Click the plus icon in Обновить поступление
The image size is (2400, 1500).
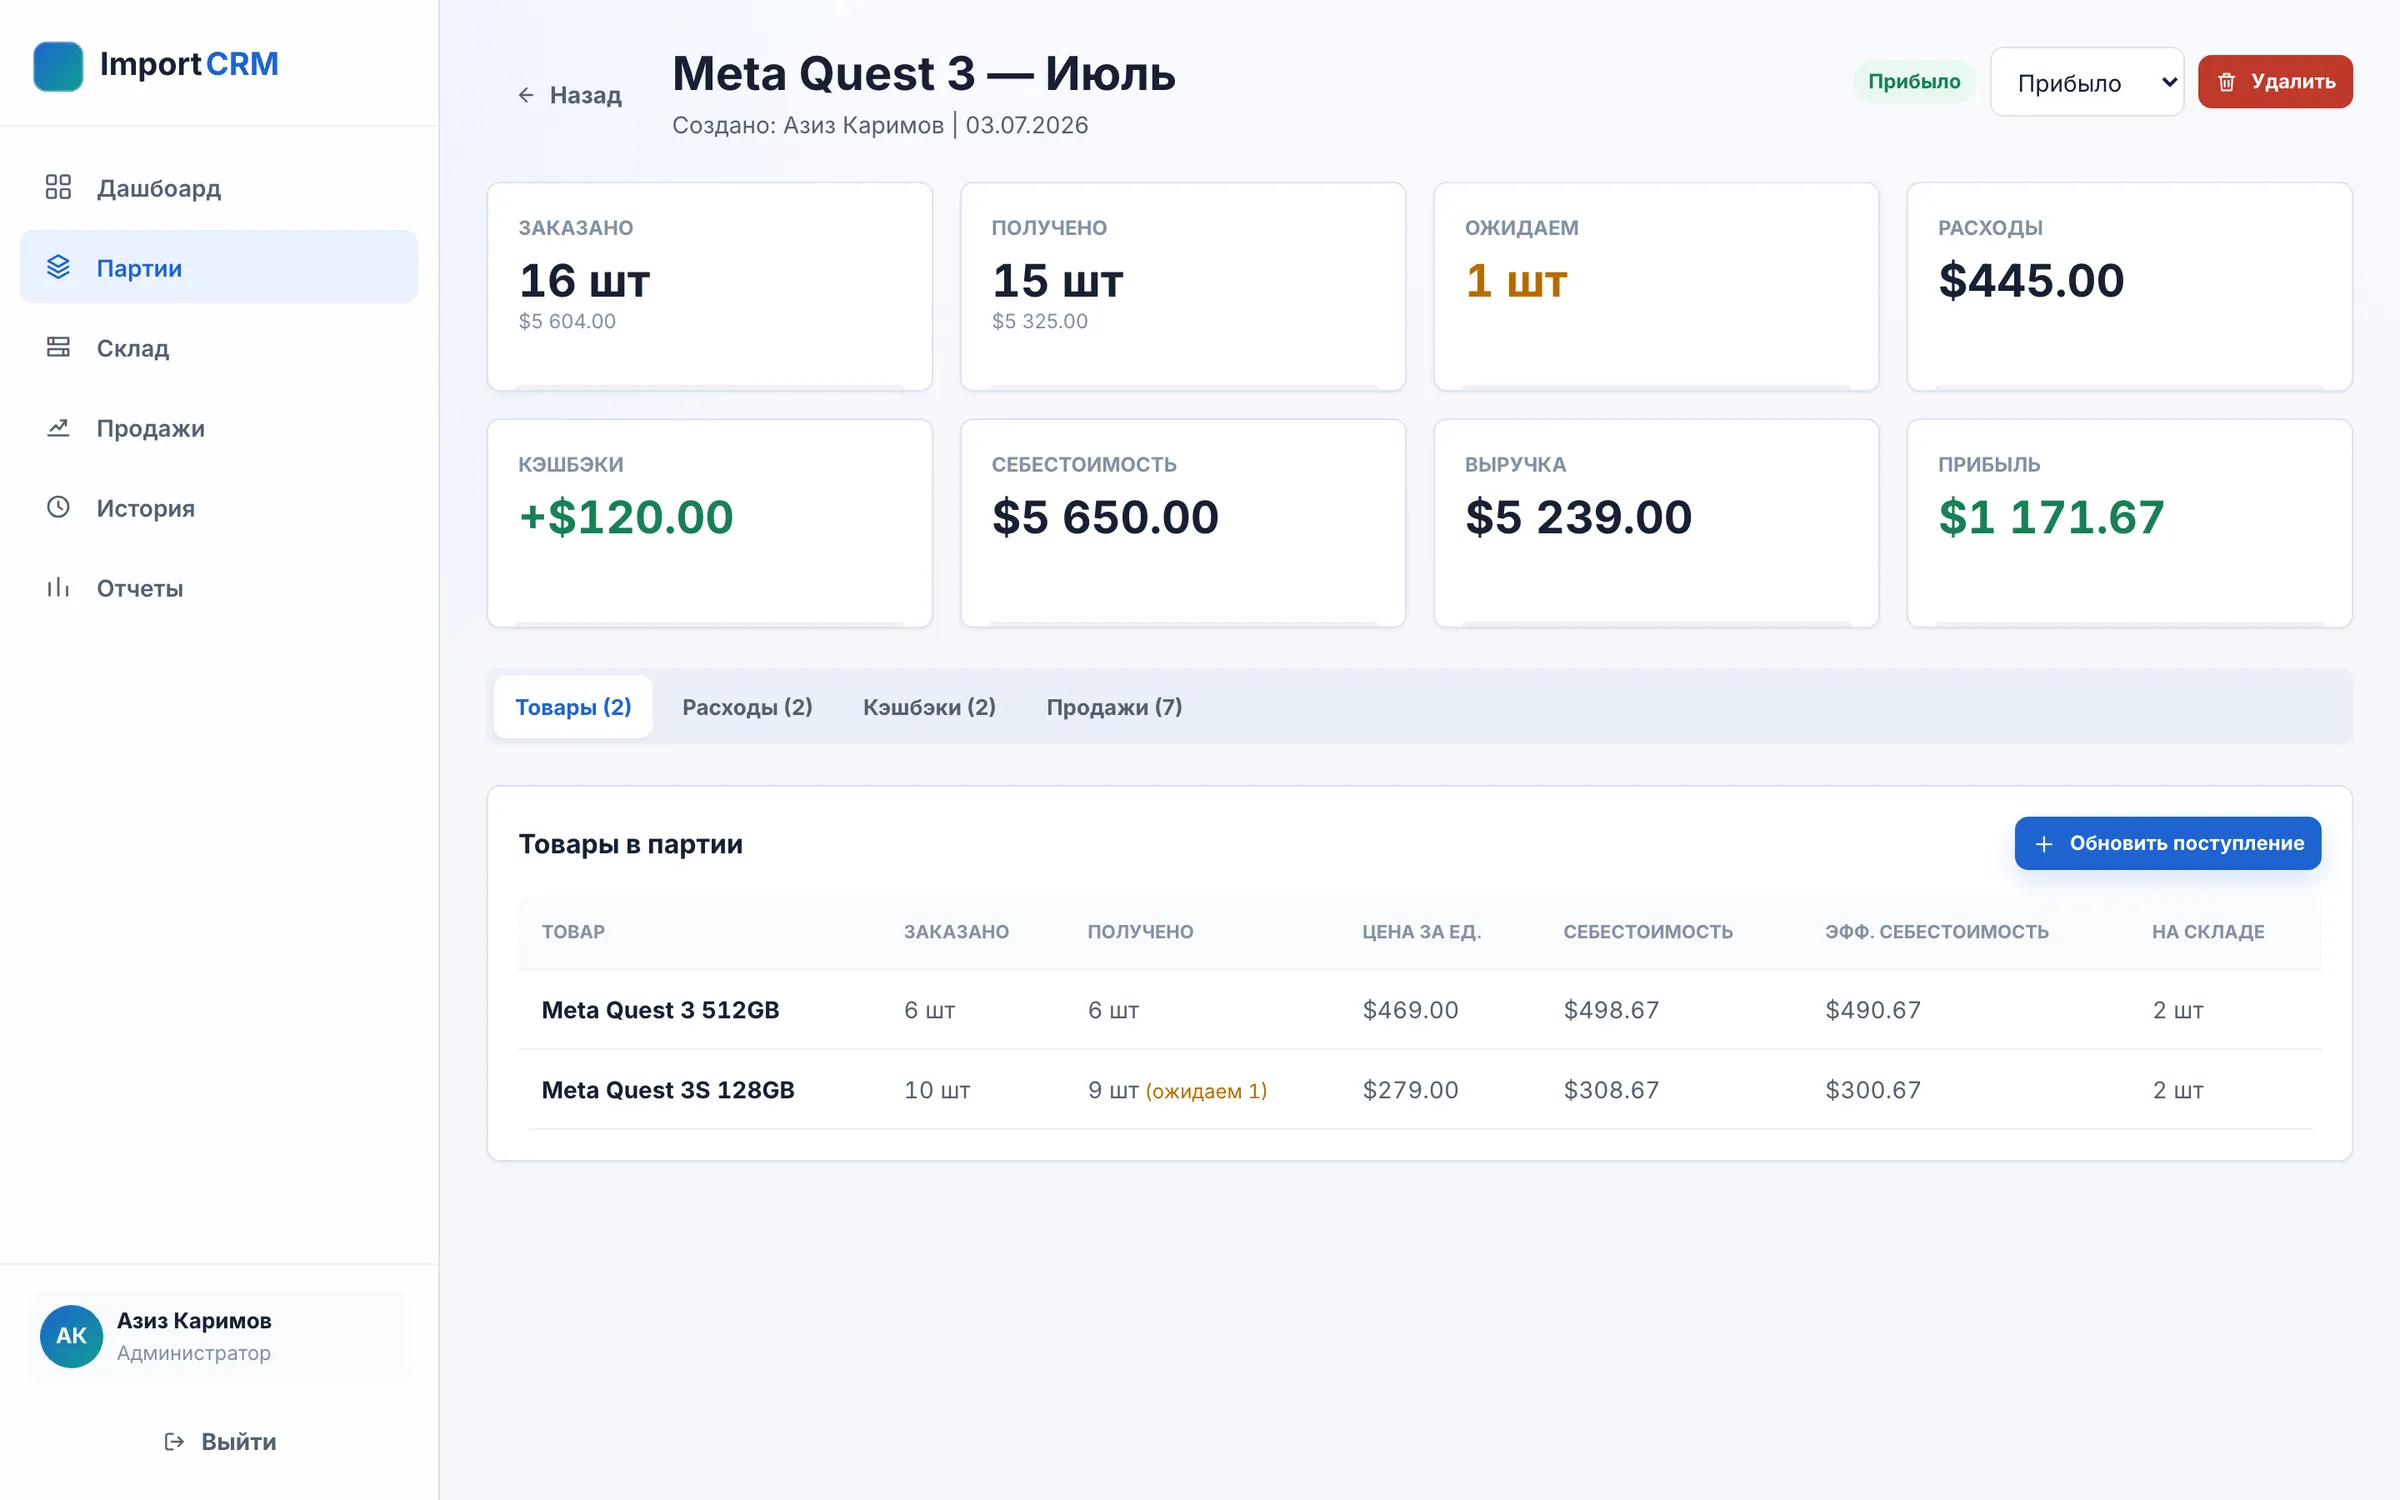[x=2044, y=844]
